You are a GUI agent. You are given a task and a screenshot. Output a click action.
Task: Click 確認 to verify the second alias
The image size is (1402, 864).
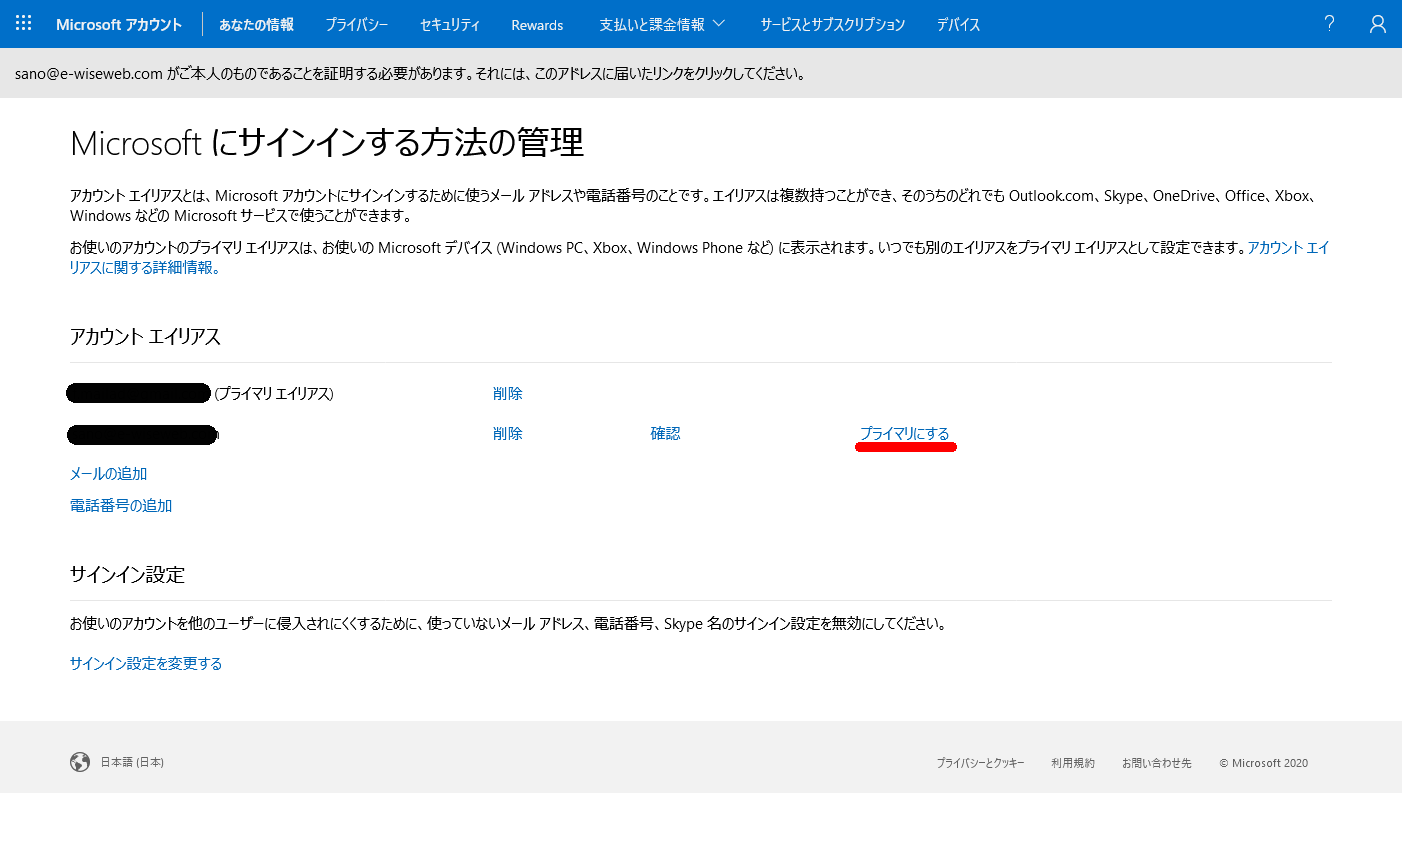point(665,433)
